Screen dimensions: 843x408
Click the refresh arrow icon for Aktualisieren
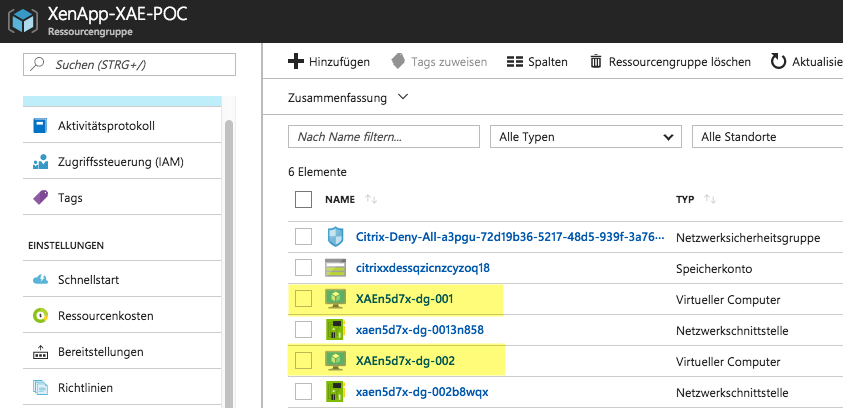778,61
